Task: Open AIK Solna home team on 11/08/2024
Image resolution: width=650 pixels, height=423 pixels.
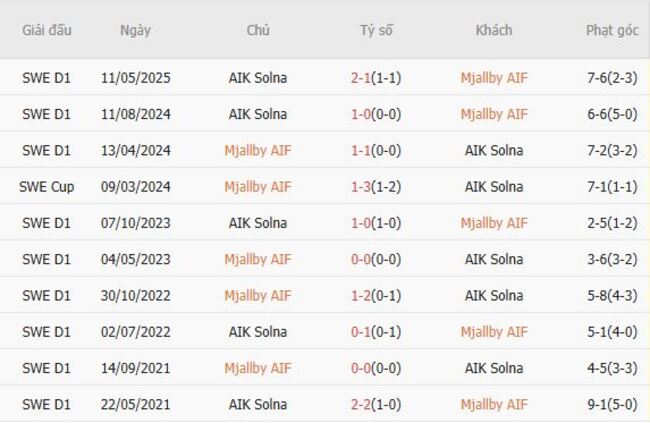Action: click(x=258, y=114)
